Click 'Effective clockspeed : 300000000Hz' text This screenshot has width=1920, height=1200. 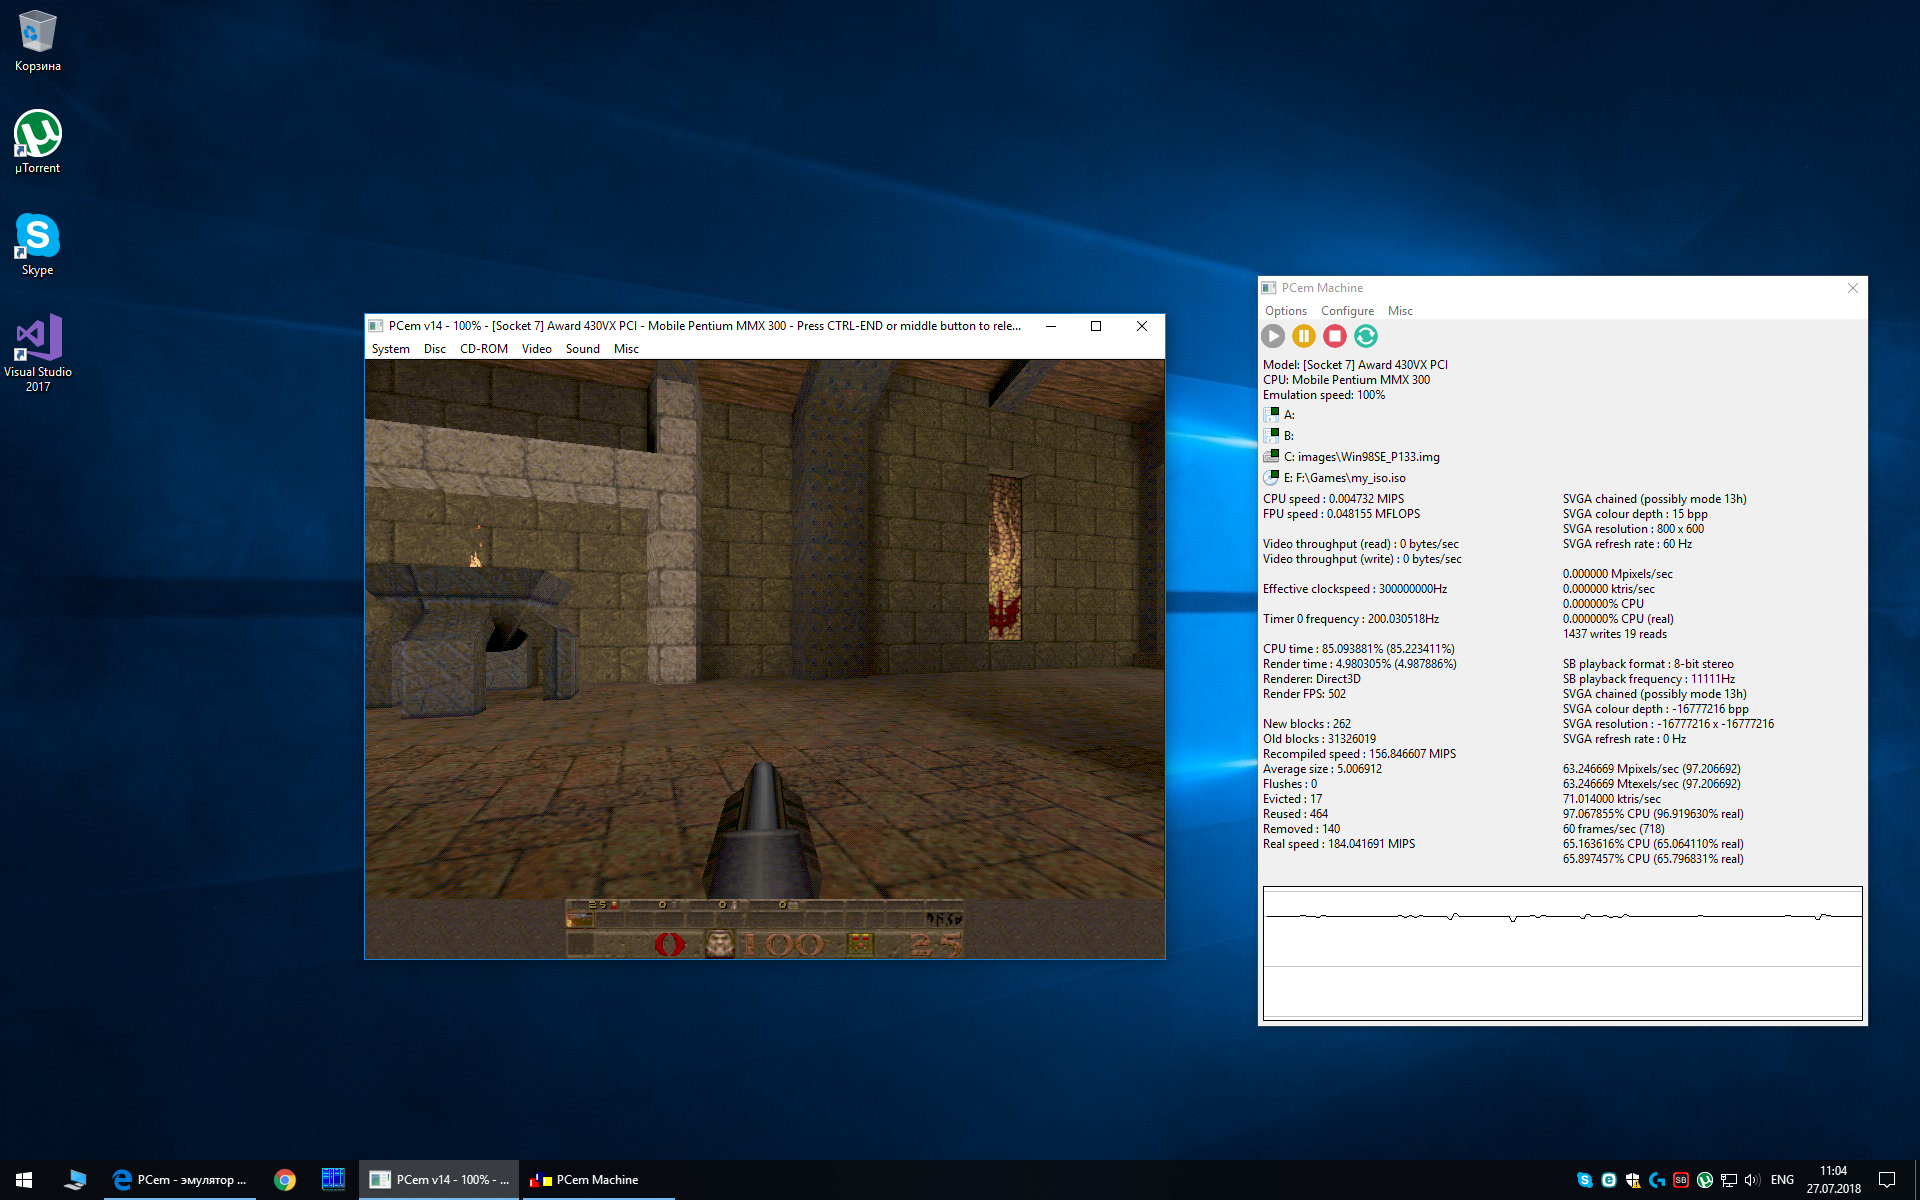(1355, 589)
